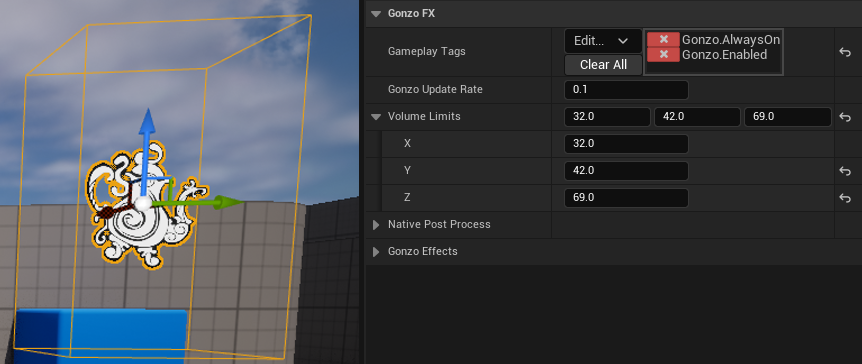Select the blue cube in viewport
This screenshot has width=862, height=364.
(x=100, y=335)
